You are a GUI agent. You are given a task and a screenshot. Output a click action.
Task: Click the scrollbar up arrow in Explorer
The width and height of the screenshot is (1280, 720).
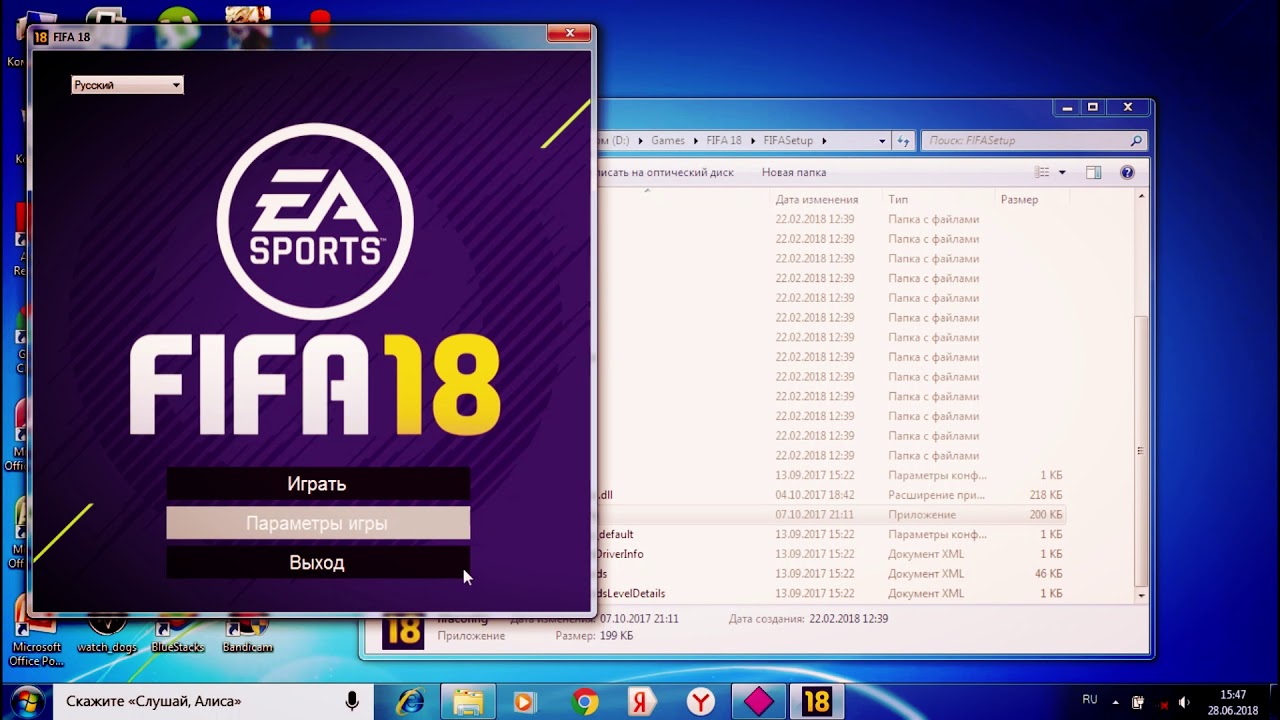point(1141,198)
